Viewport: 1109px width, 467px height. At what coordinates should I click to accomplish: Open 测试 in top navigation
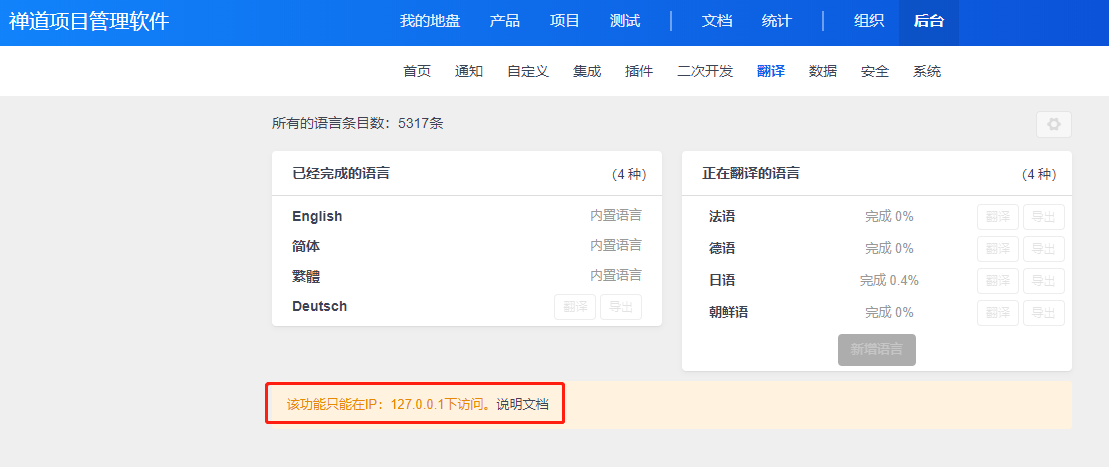tap(625, 21)
